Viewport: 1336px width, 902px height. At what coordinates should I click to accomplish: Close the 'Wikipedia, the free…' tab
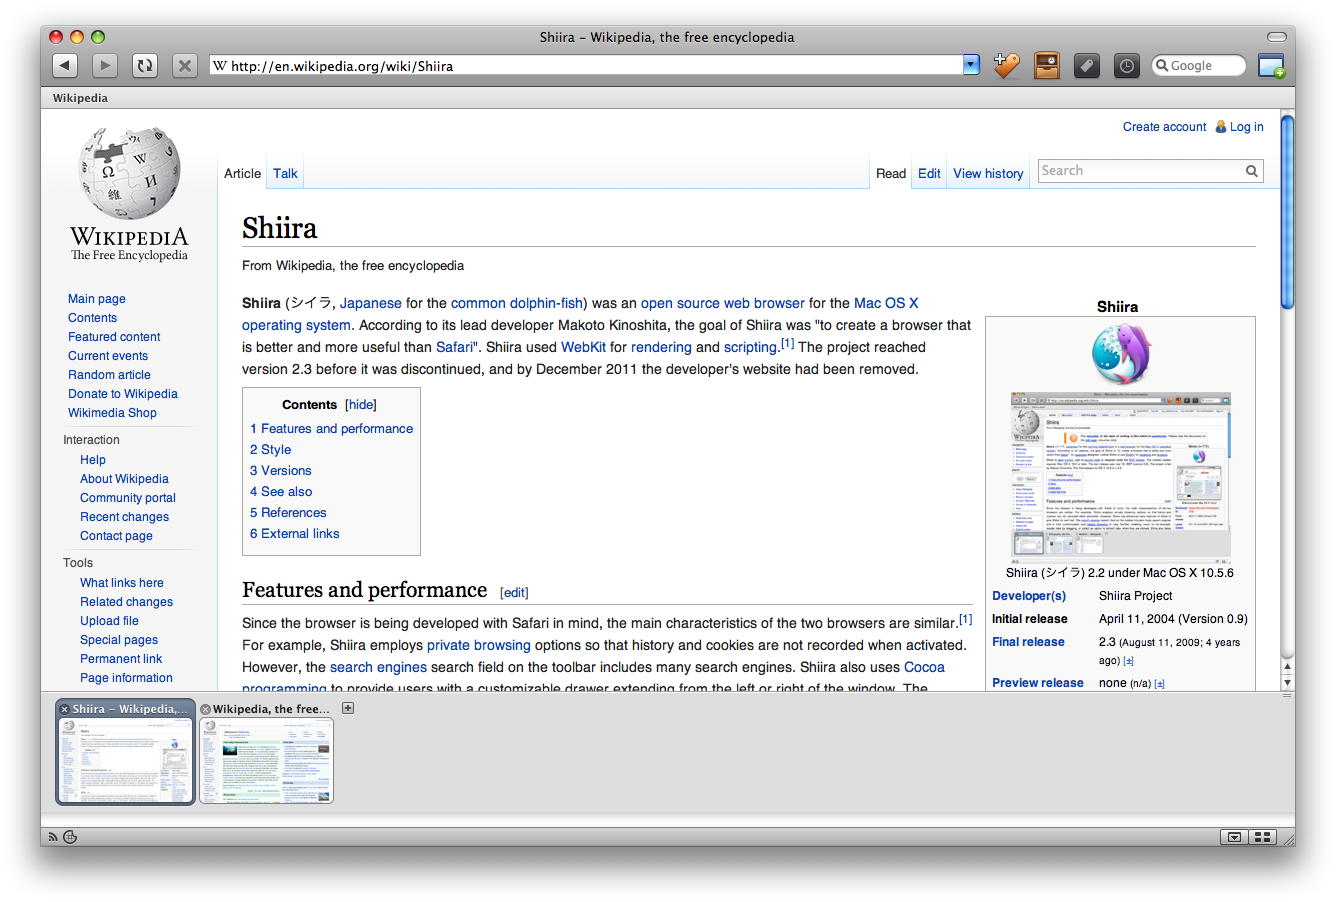click(206, 709)
